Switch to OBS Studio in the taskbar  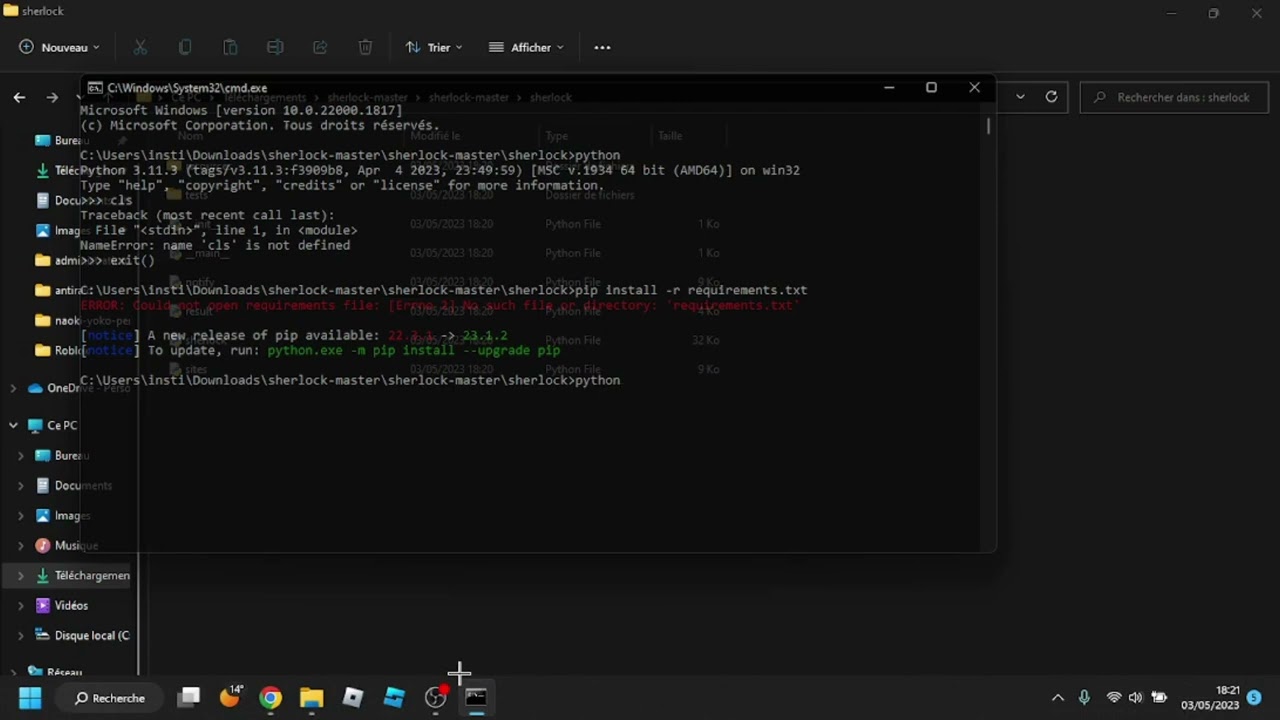(435, 698)
